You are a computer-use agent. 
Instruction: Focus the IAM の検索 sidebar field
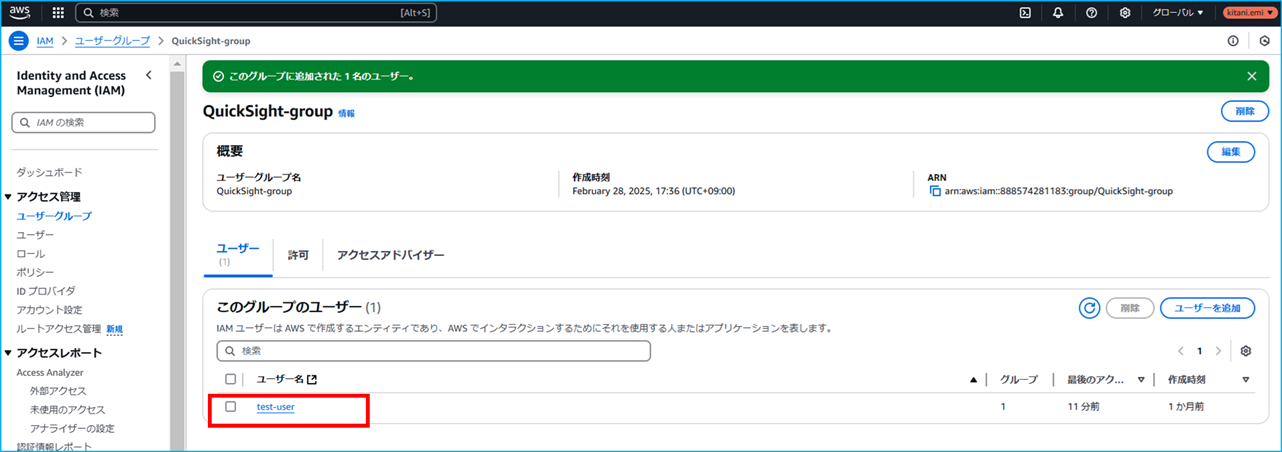(x=83, y=122)
